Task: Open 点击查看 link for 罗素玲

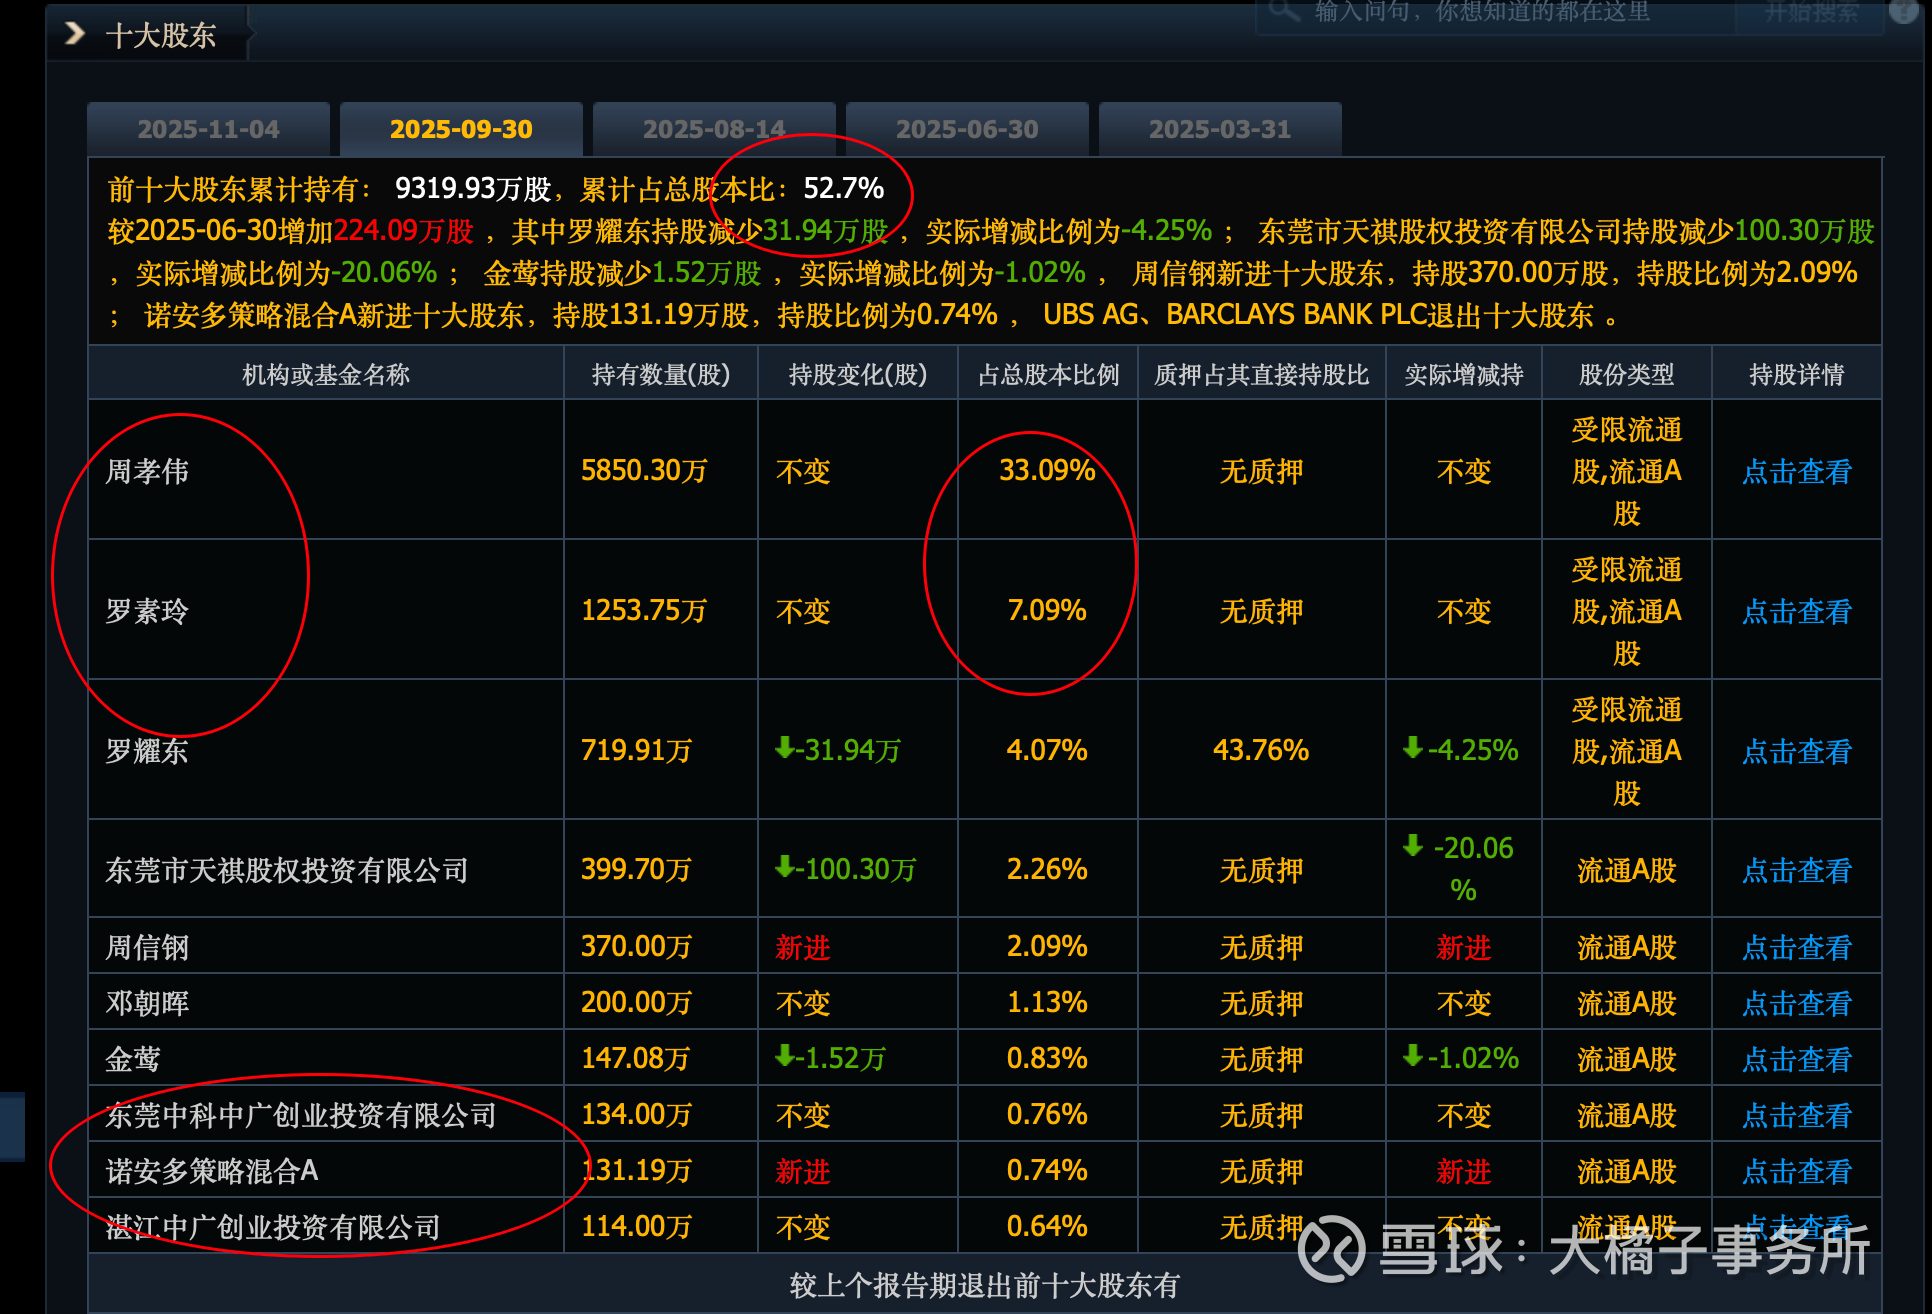Action: click(x=1796, y=611)
